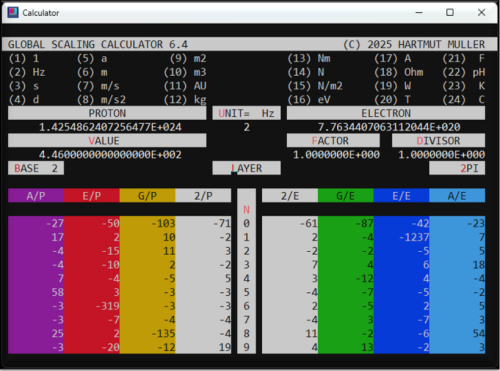The width and height of the screenshot is (500, 371).
Task: Click the title GLOBAL SCALING CALCULATOR 6.4
Action: pos(98,44)
